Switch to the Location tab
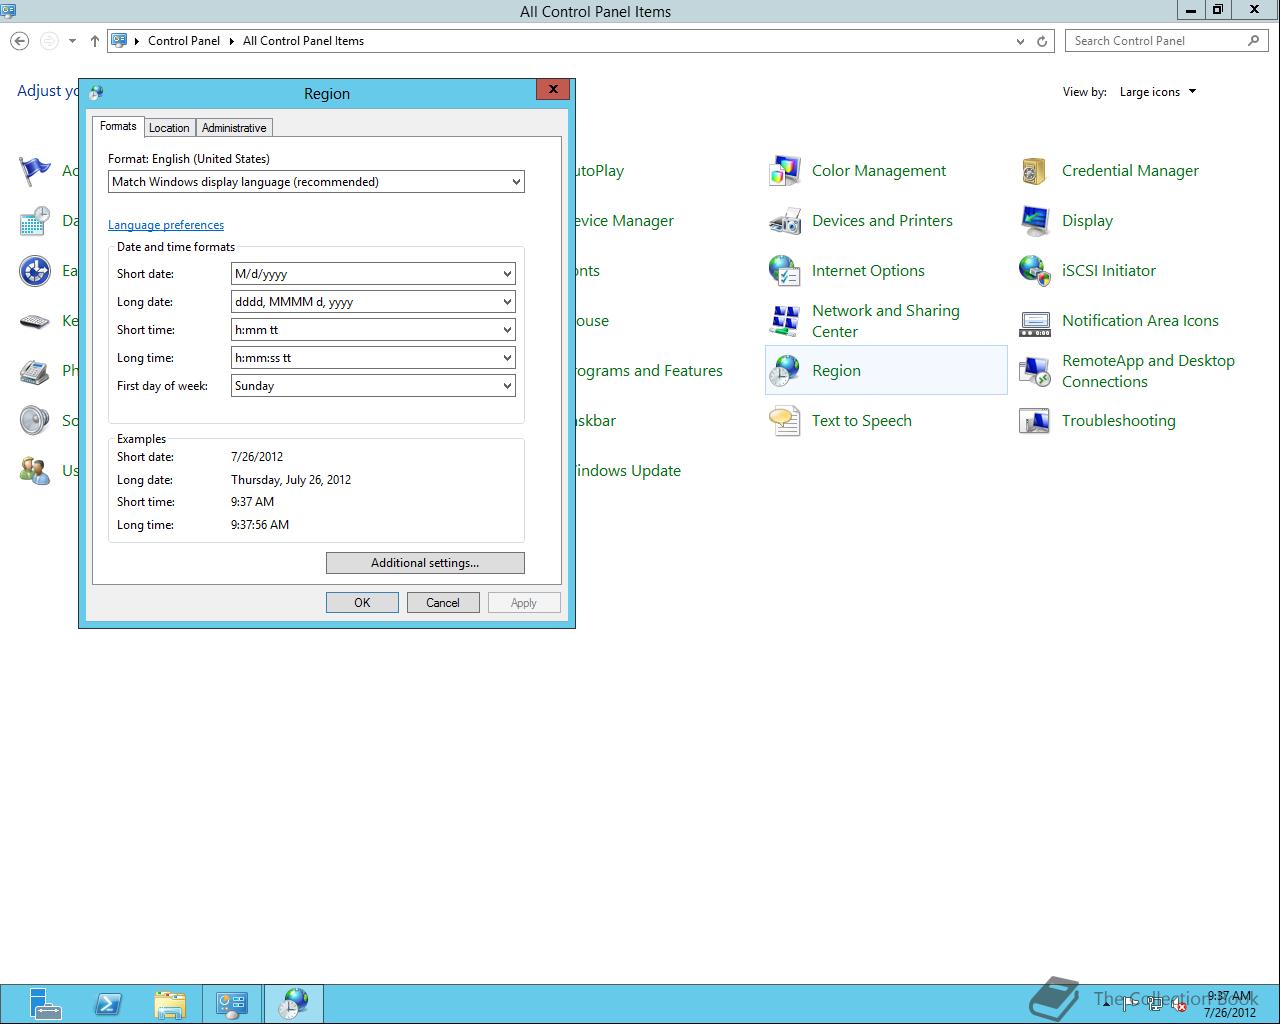Image resolution: width=1280 pixels, height=1024 pixels. point(169,128)
